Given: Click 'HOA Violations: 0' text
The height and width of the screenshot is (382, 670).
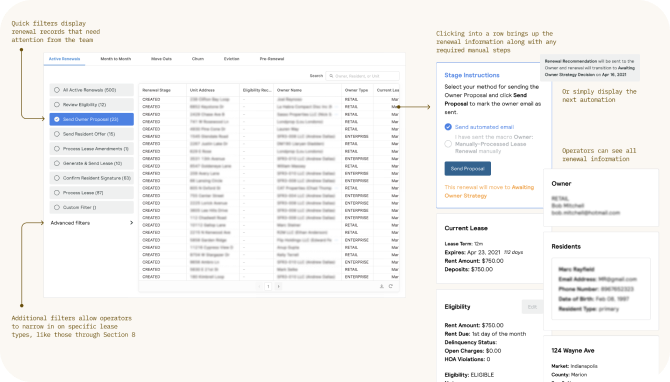Looking at the screenshot, I should point(467,359).
